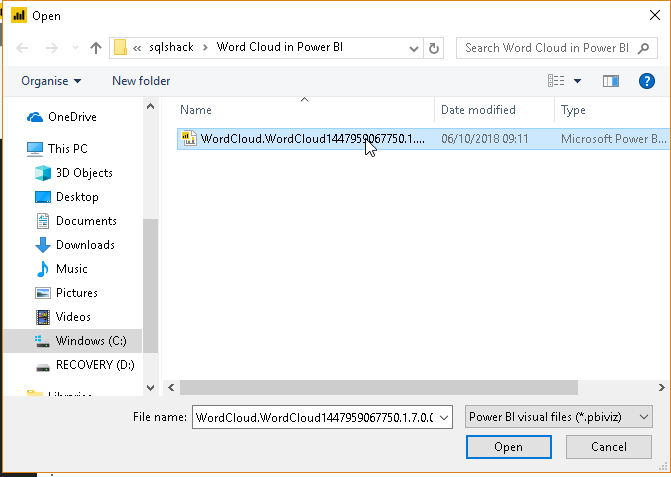
Task: Click the Power BI icon in the title bar
Action: click(x=19, y=15)
